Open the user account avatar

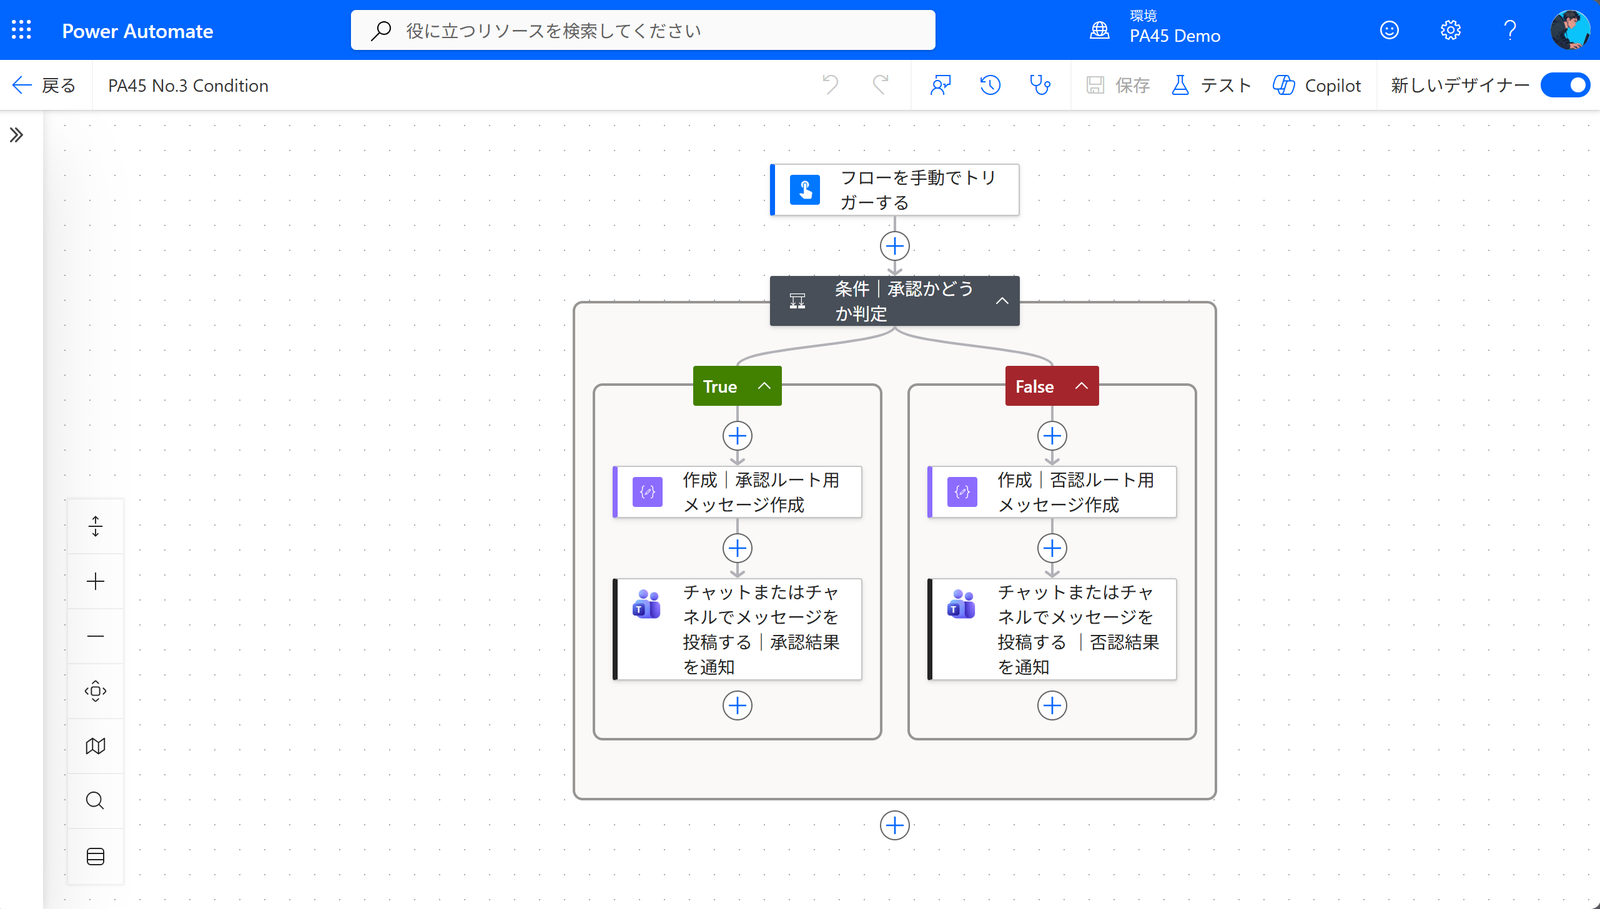1570,30
